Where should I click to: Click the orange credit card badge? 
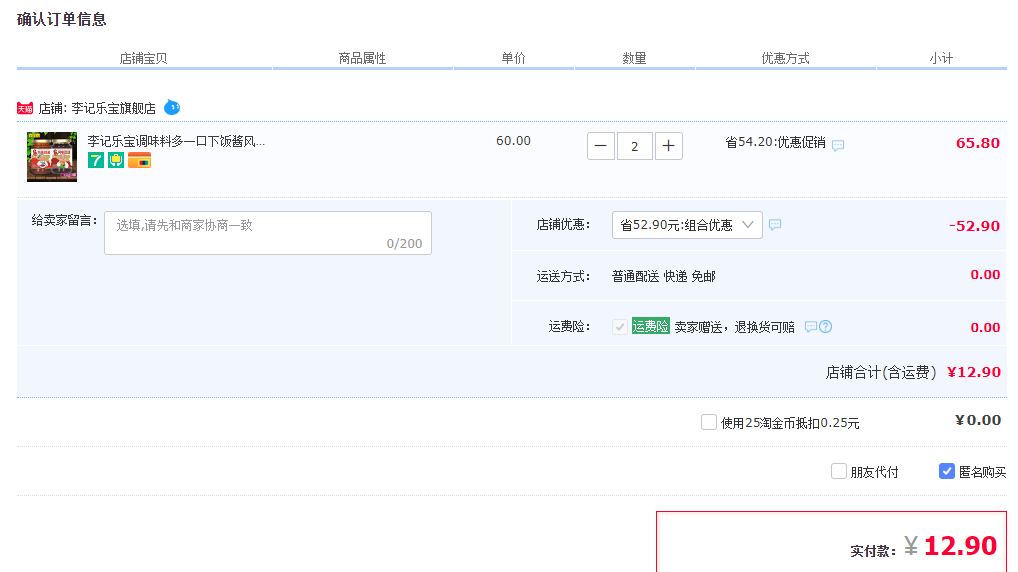coord(139,160)
